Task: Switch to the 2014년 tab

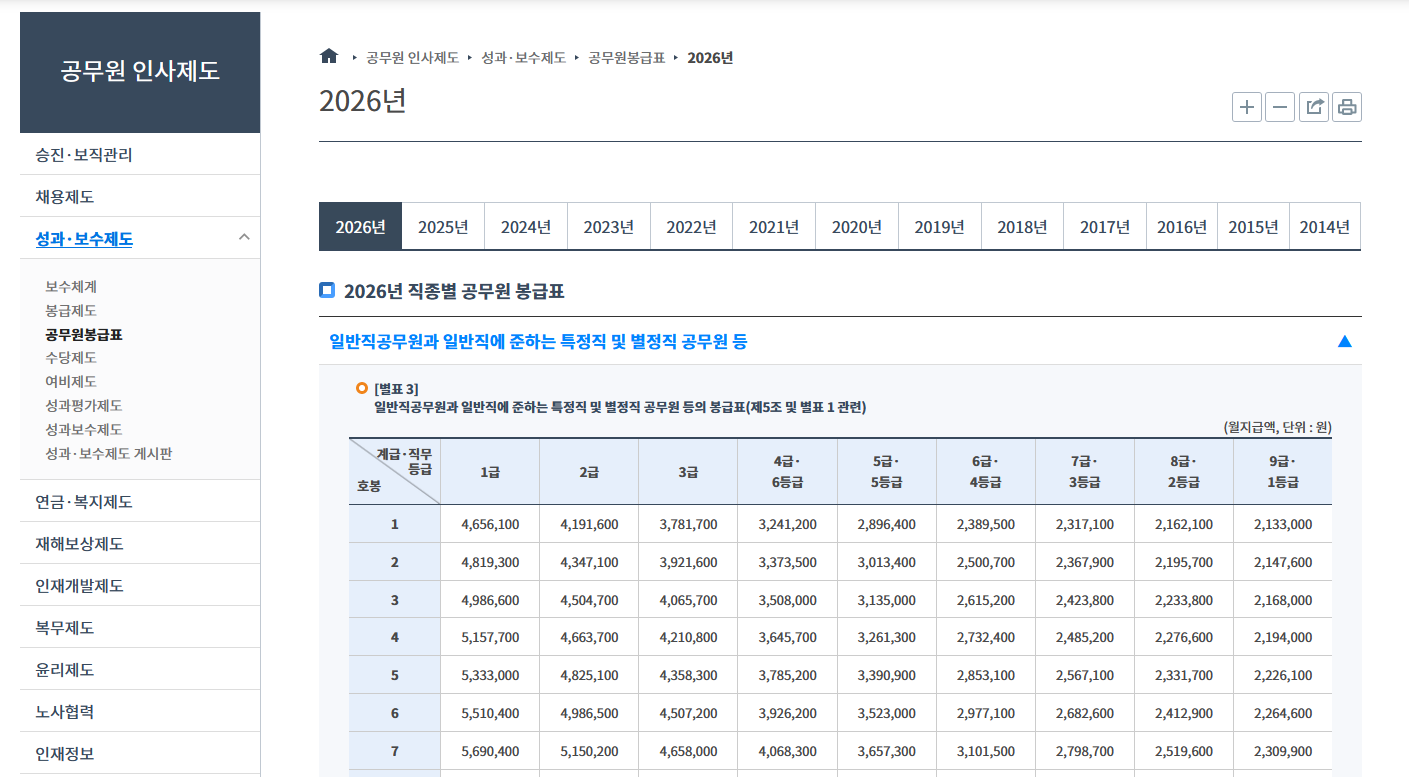Action: tap(1325, 226)
